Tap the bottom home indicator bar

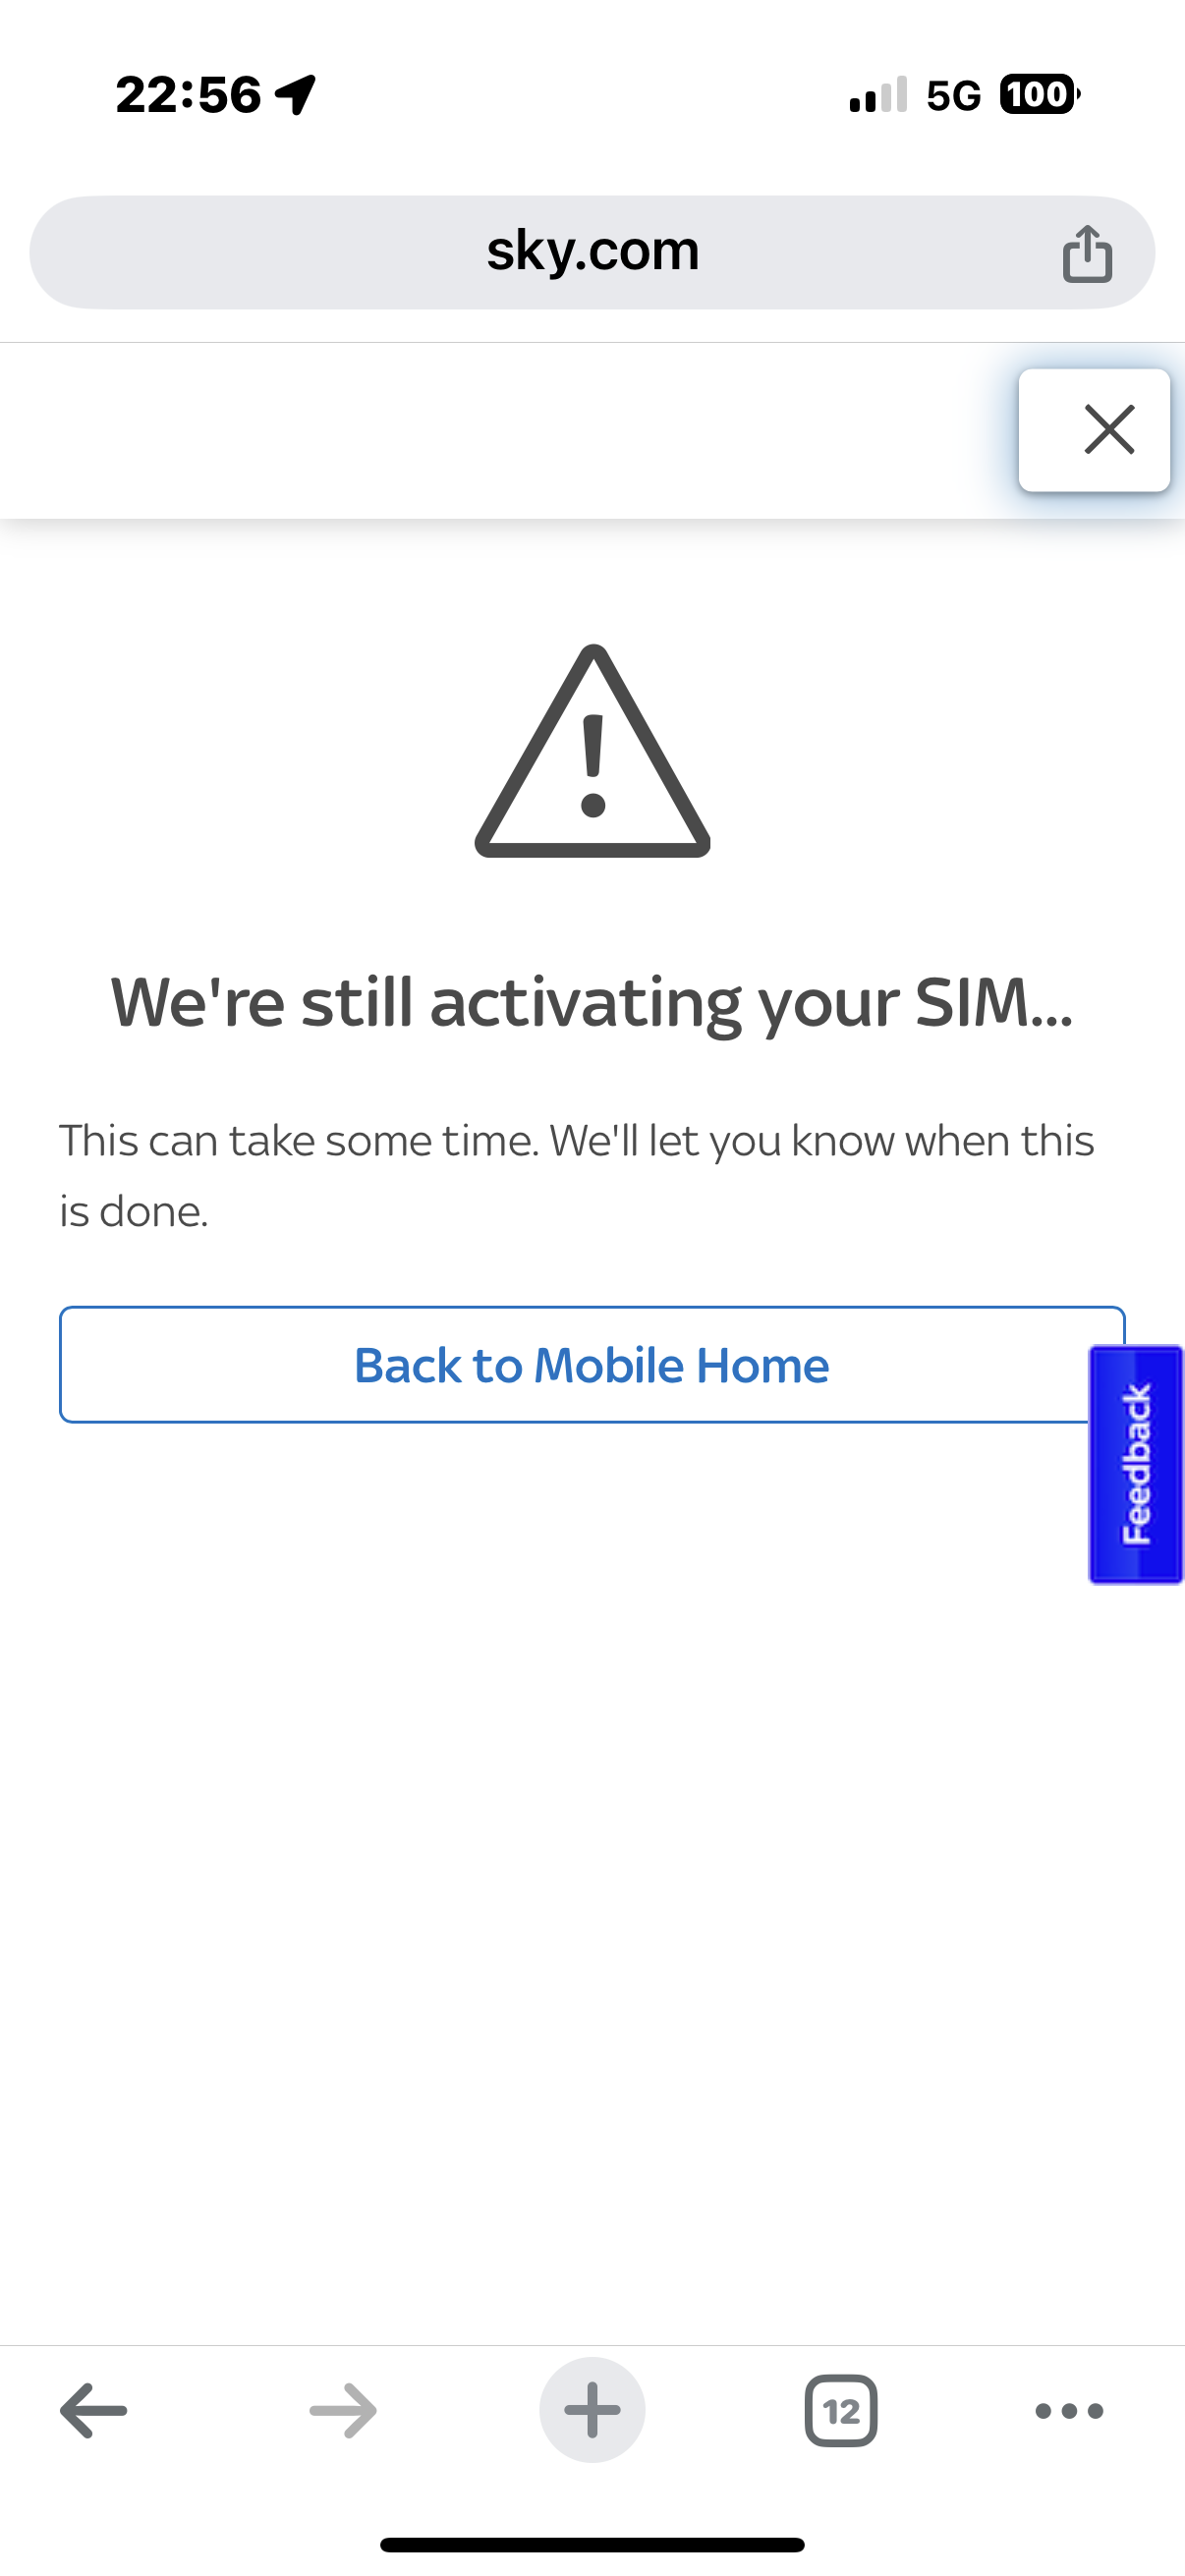592,2545
